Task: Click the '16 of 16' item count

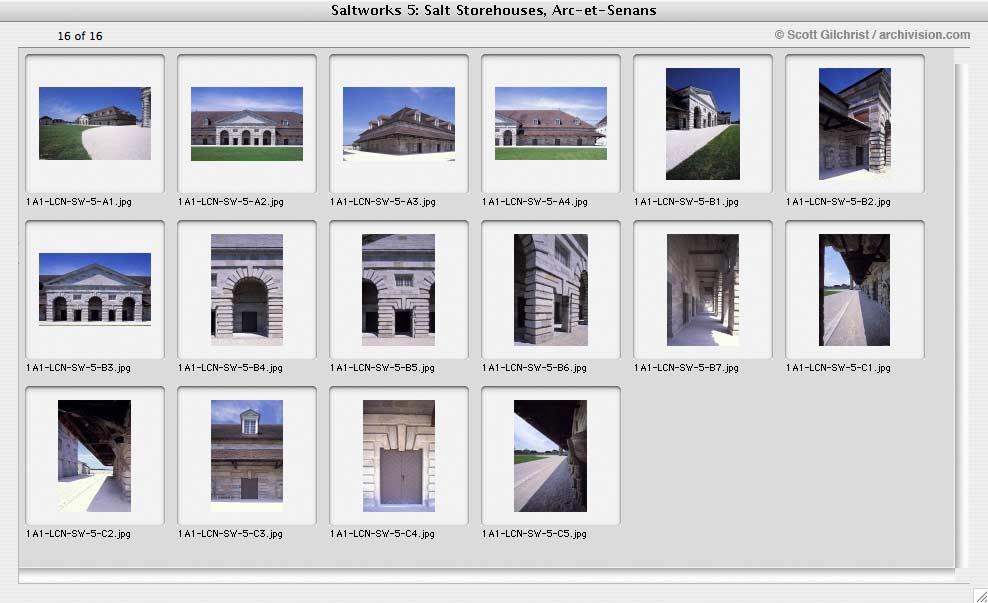Action: (x=80, y=36)
